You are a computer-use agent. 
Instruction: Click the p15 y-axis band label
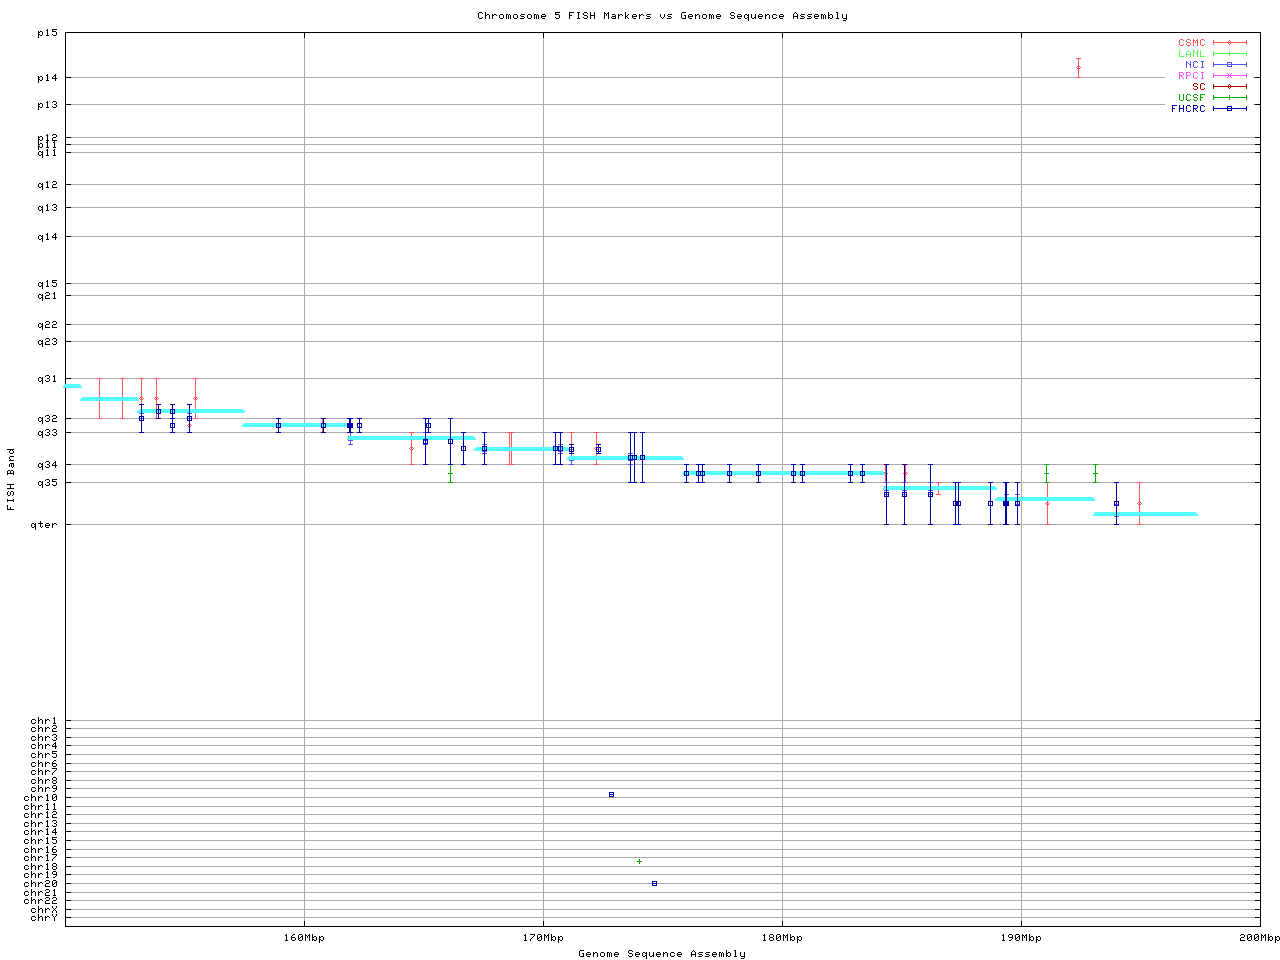click(47, 33)
